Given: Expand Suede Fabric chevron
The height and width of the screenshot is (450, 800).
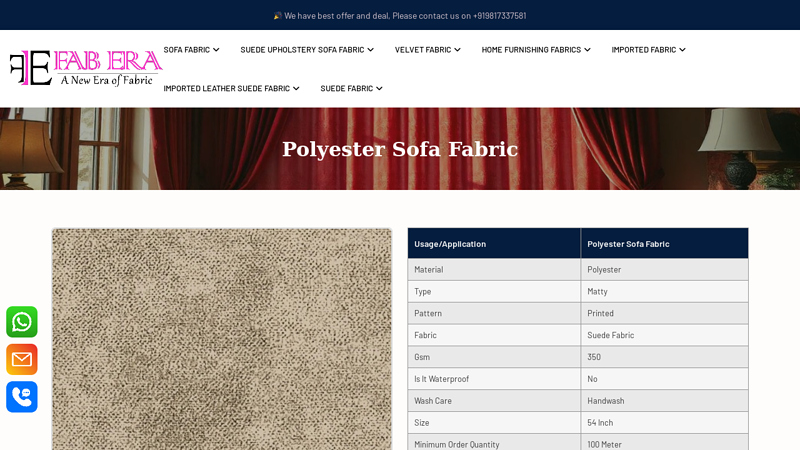Looking at the screenshot, I should tap(379, 89).
